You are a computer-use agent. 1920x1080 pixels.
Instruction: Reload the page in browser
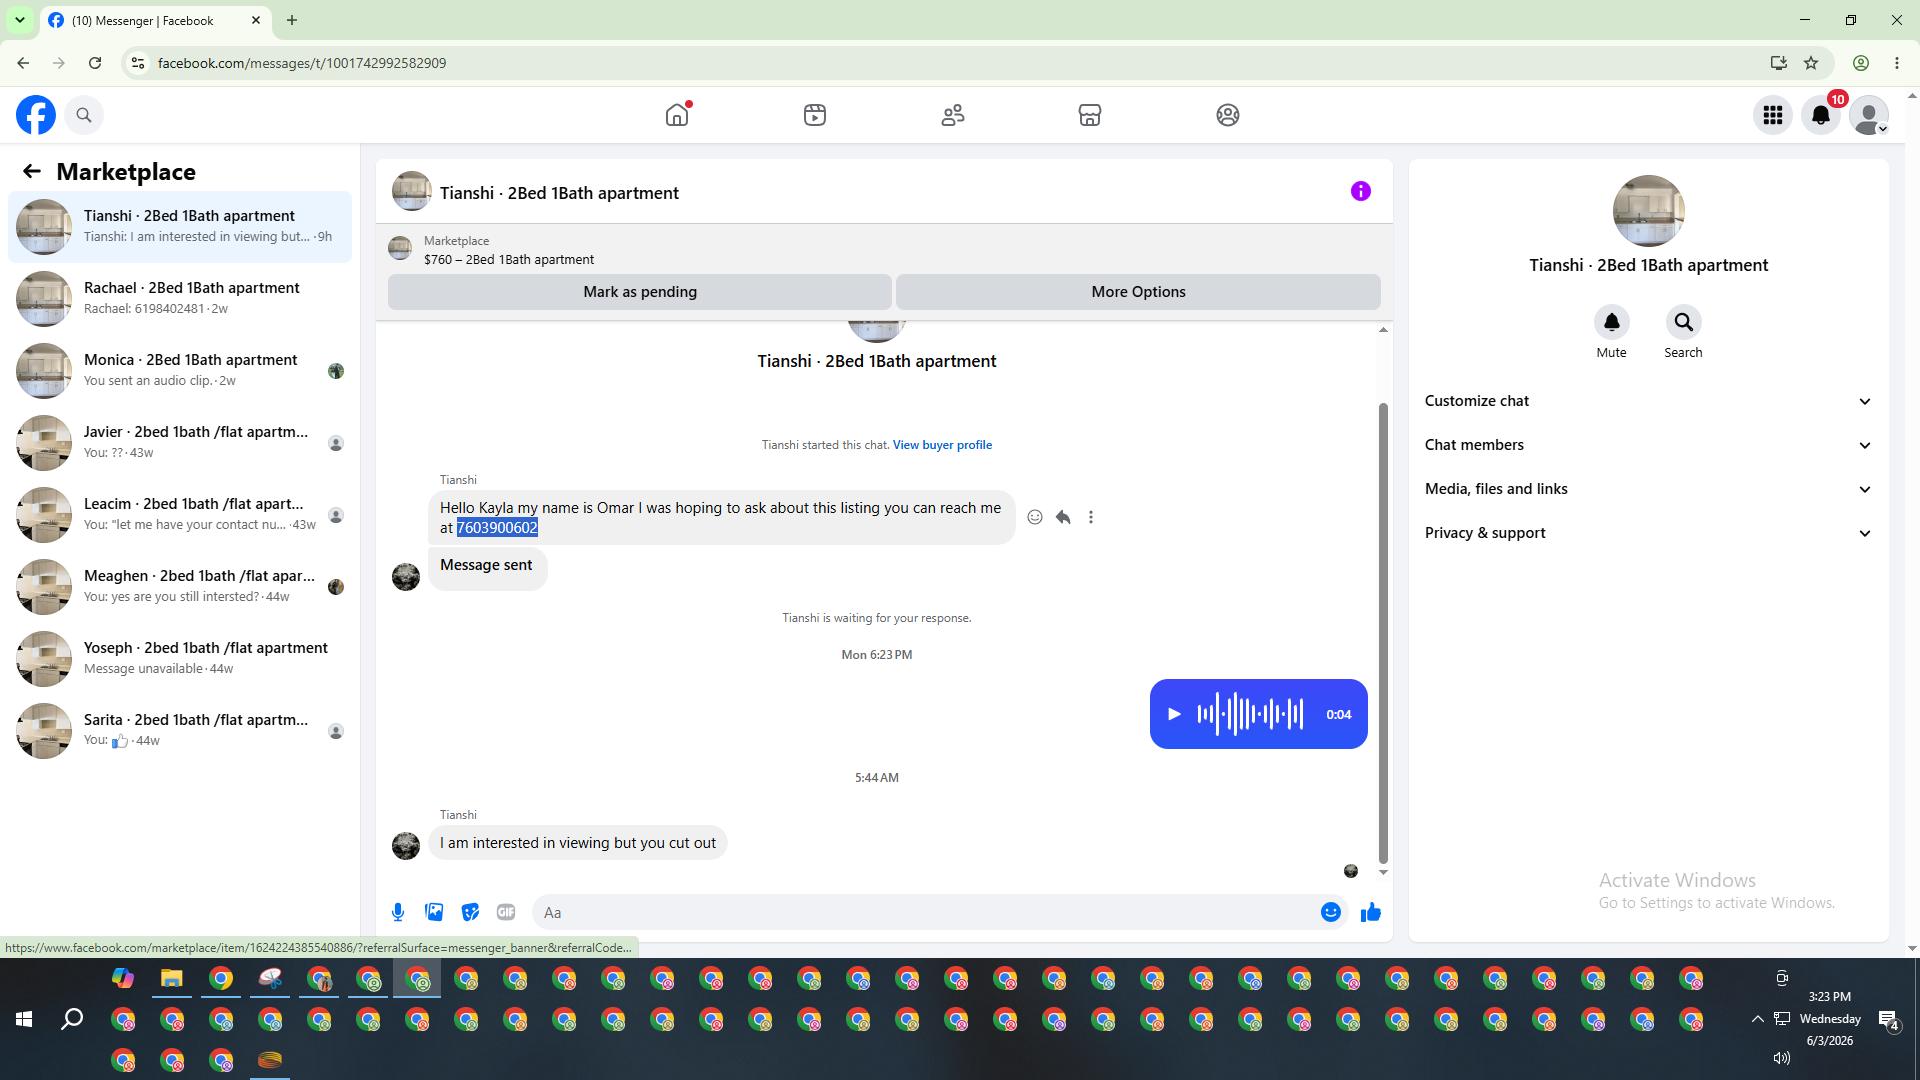click(95, 63)
